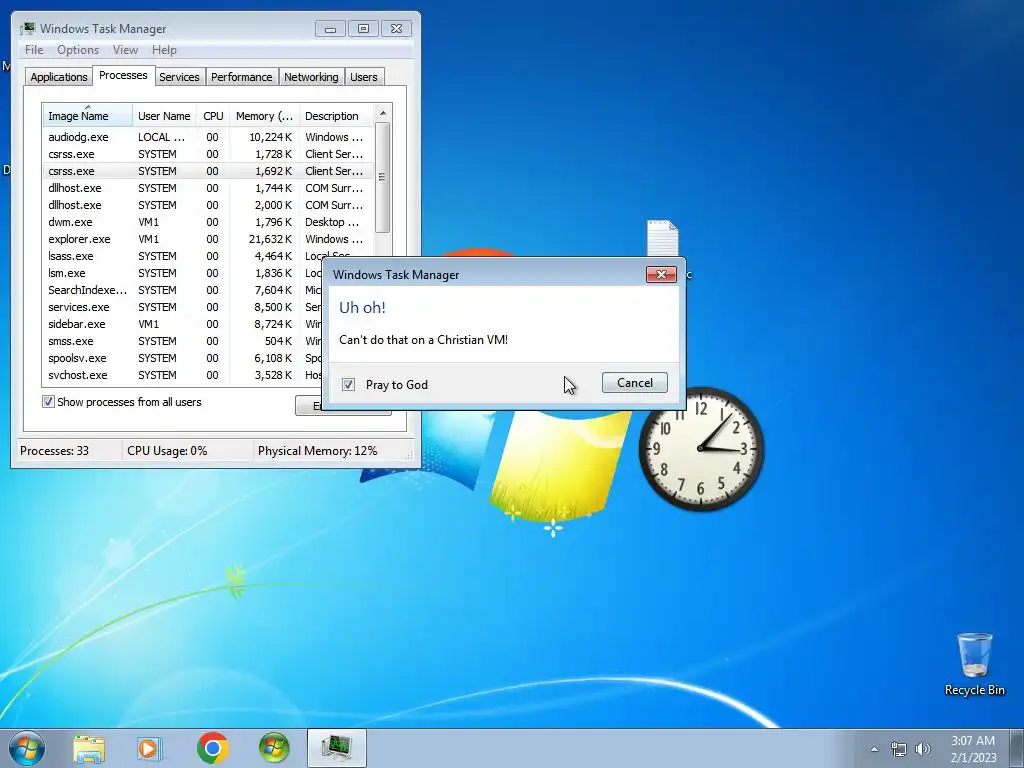Click the taskbar date and time

pos(973,749)
